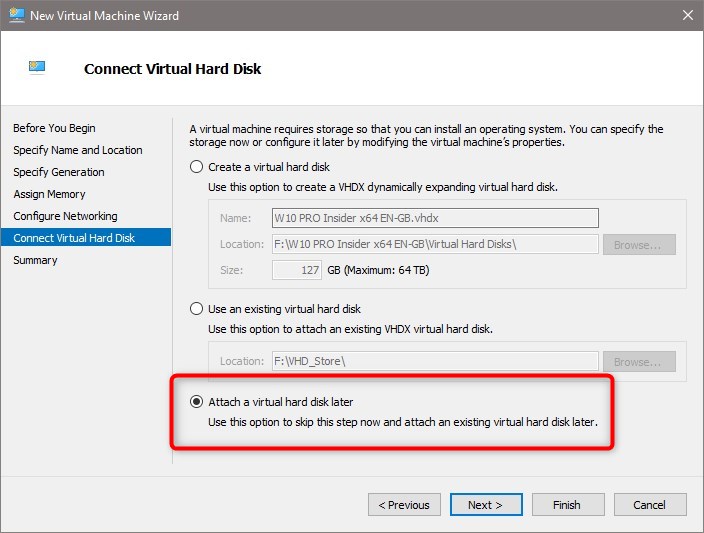Viewport: 704px width, 533px height.
Task: Jump to Specify Generation step
Action: (x=59, y=172)
